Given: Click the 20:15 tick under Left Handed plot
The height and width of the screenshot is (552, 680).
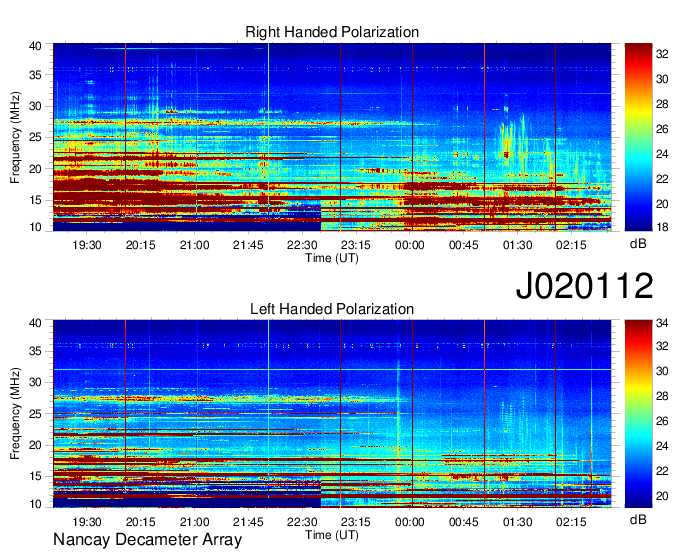Looking at the screenshot, I should coord(141,522).
